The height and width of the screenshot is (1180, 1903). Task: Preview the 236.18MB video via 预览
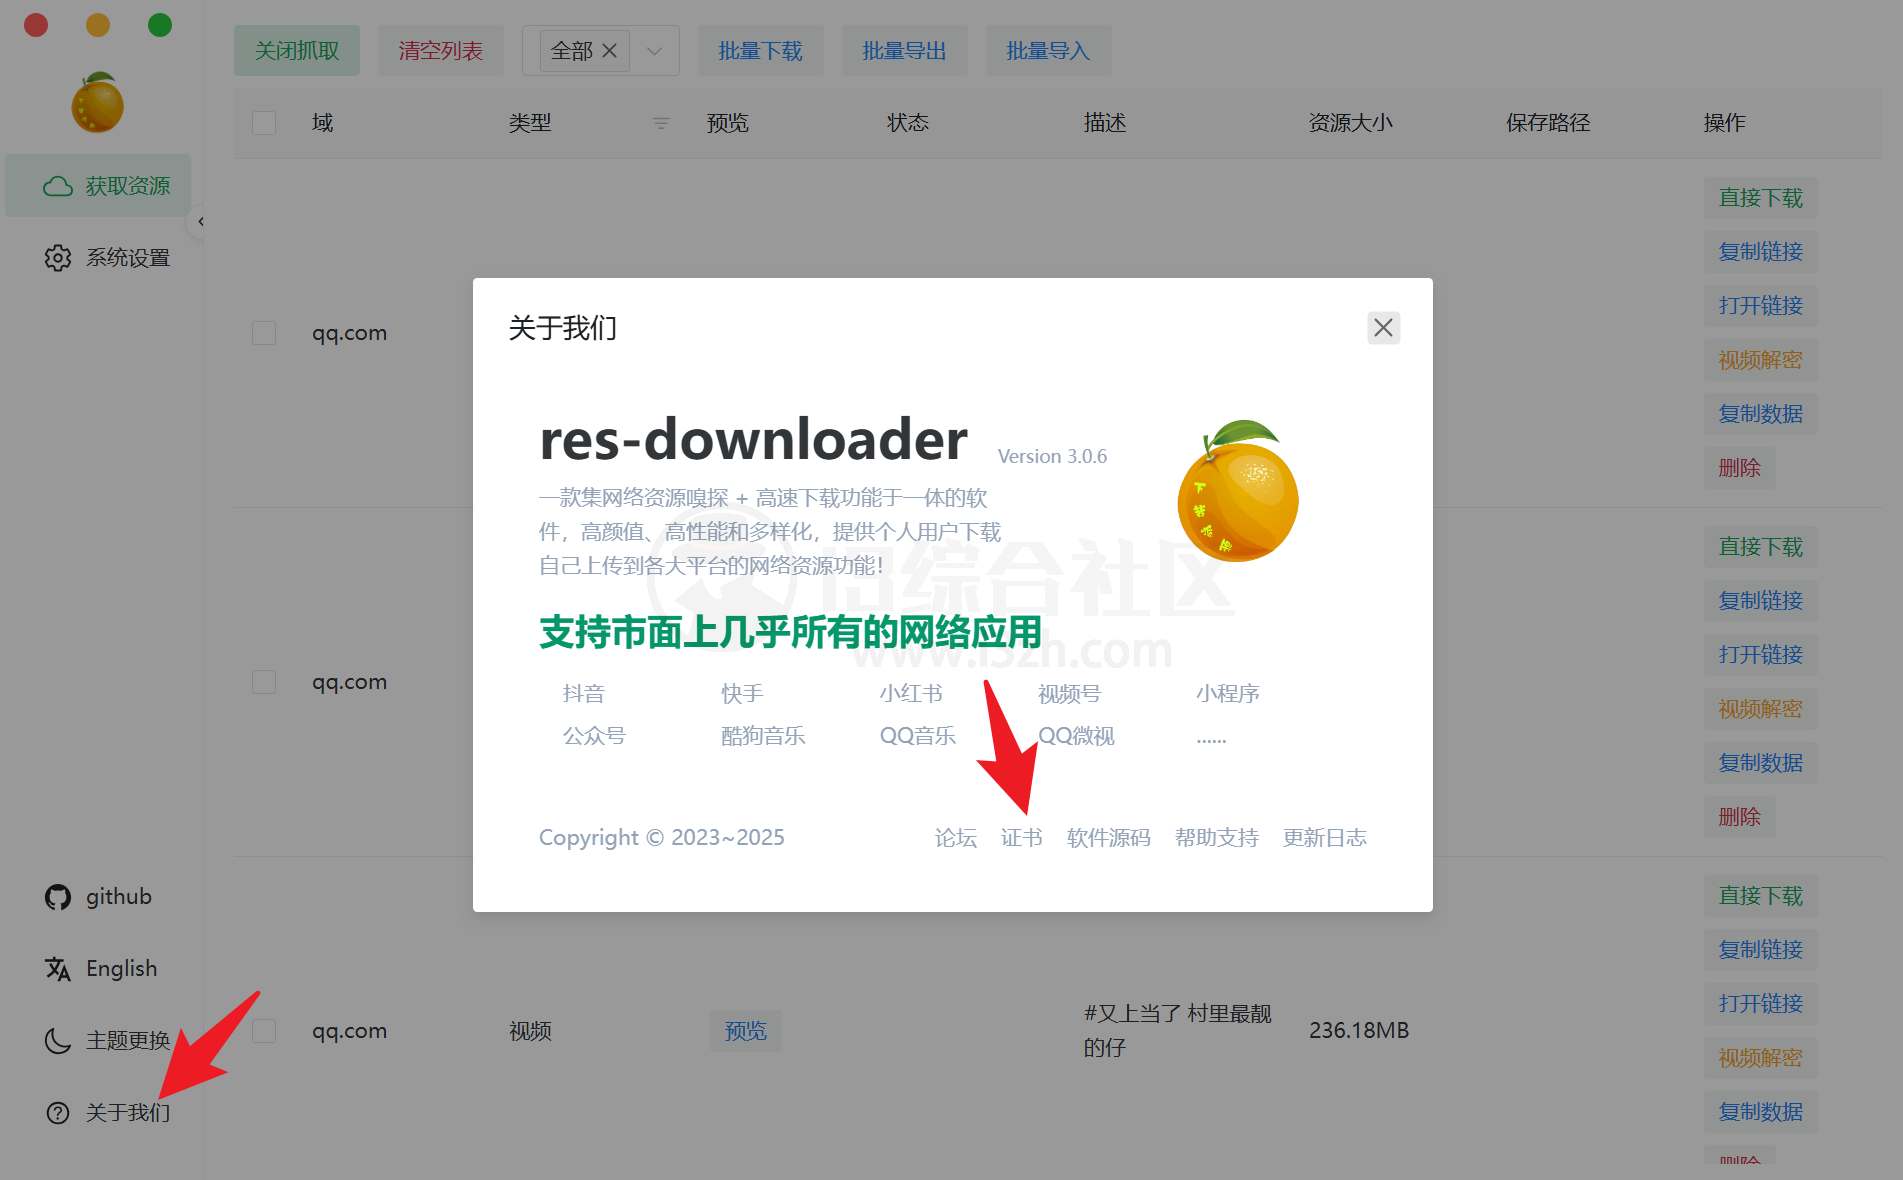(744, 1030)
